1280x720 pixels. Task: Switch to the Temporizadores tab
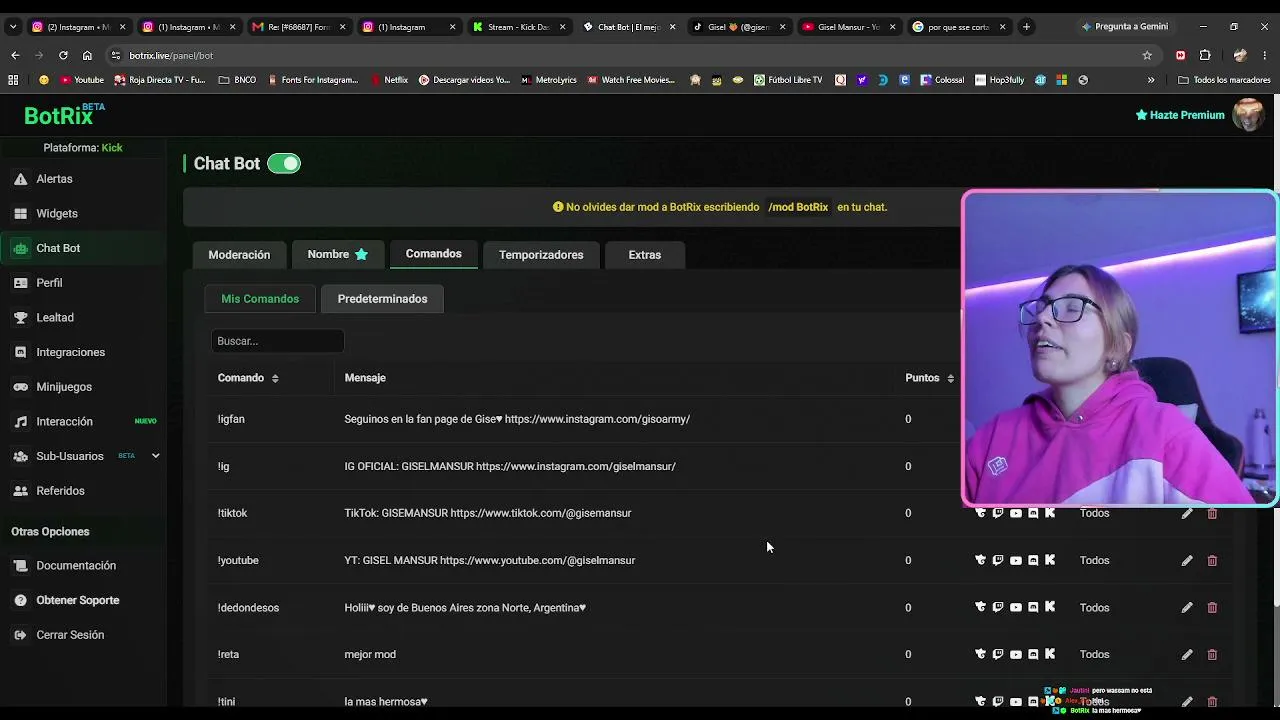pyautogui.click(x=541, y=255)
